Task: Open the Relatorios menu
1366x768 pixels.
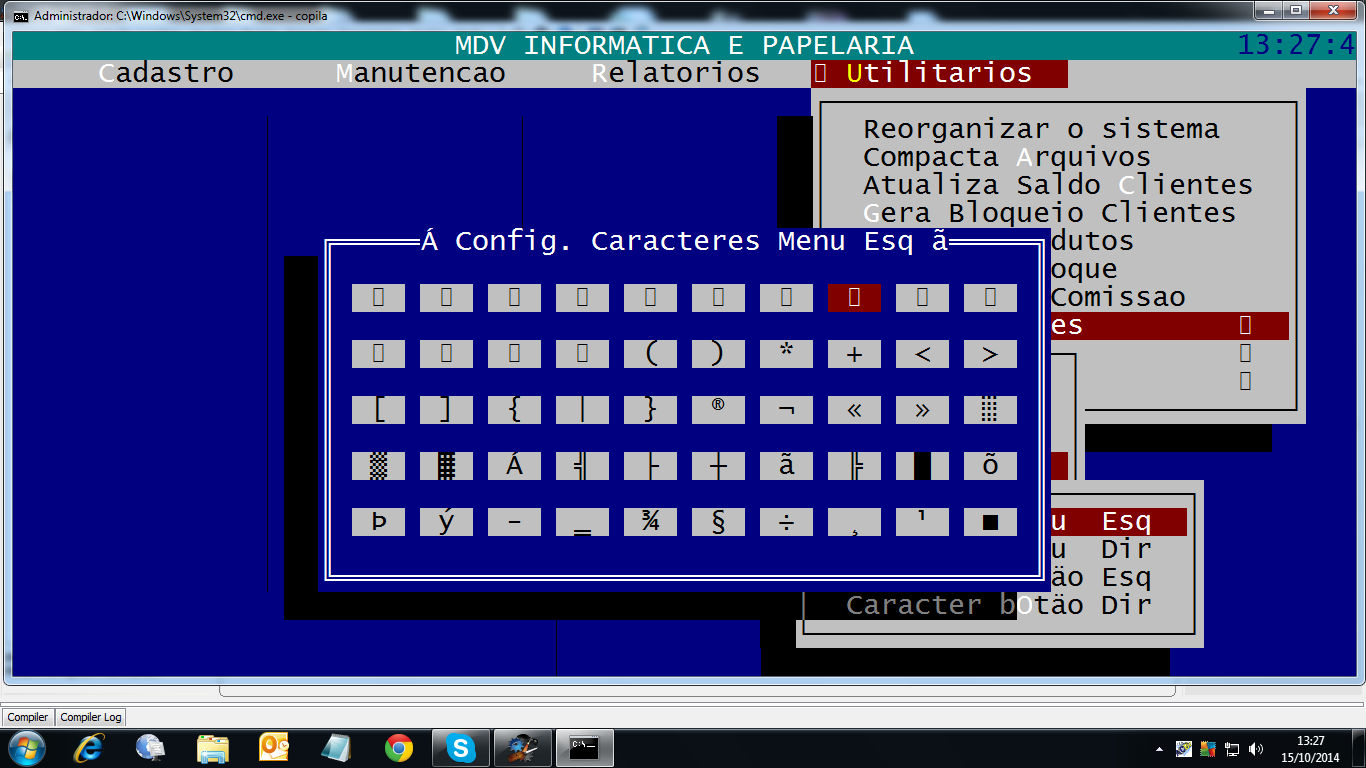Action: [x=676, y=73]
